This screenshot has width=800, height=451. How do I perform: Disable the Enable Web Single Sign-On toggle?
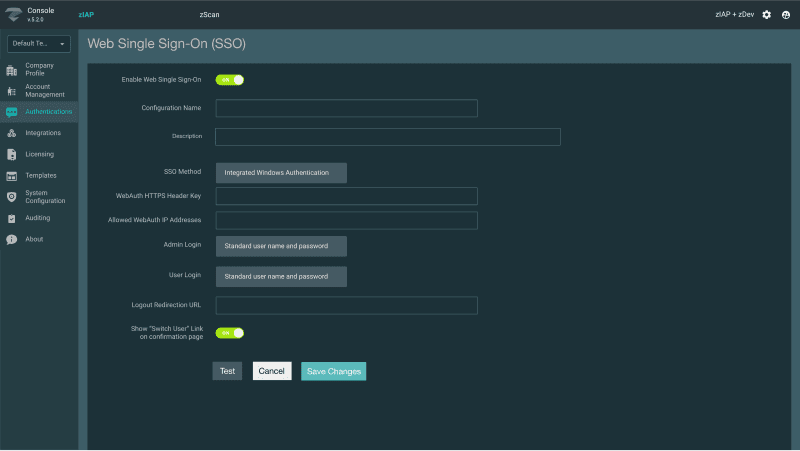pyautogui.click(x=230, y=80)
